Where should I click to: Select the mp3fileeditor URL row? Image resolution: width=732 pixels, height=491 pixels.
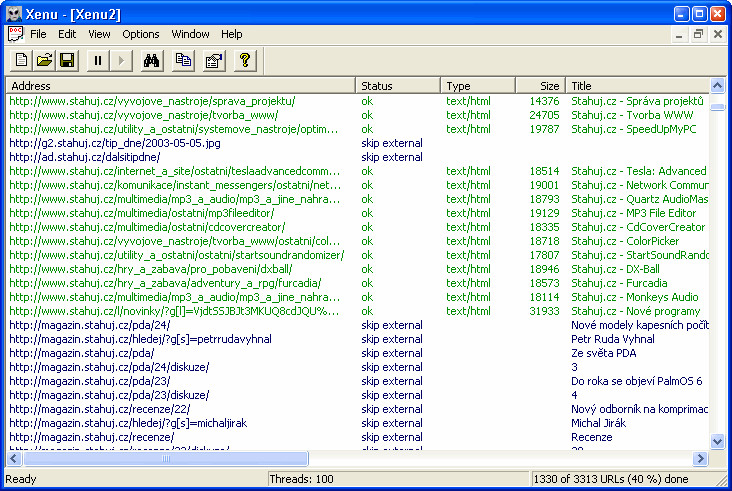(357, 213)
